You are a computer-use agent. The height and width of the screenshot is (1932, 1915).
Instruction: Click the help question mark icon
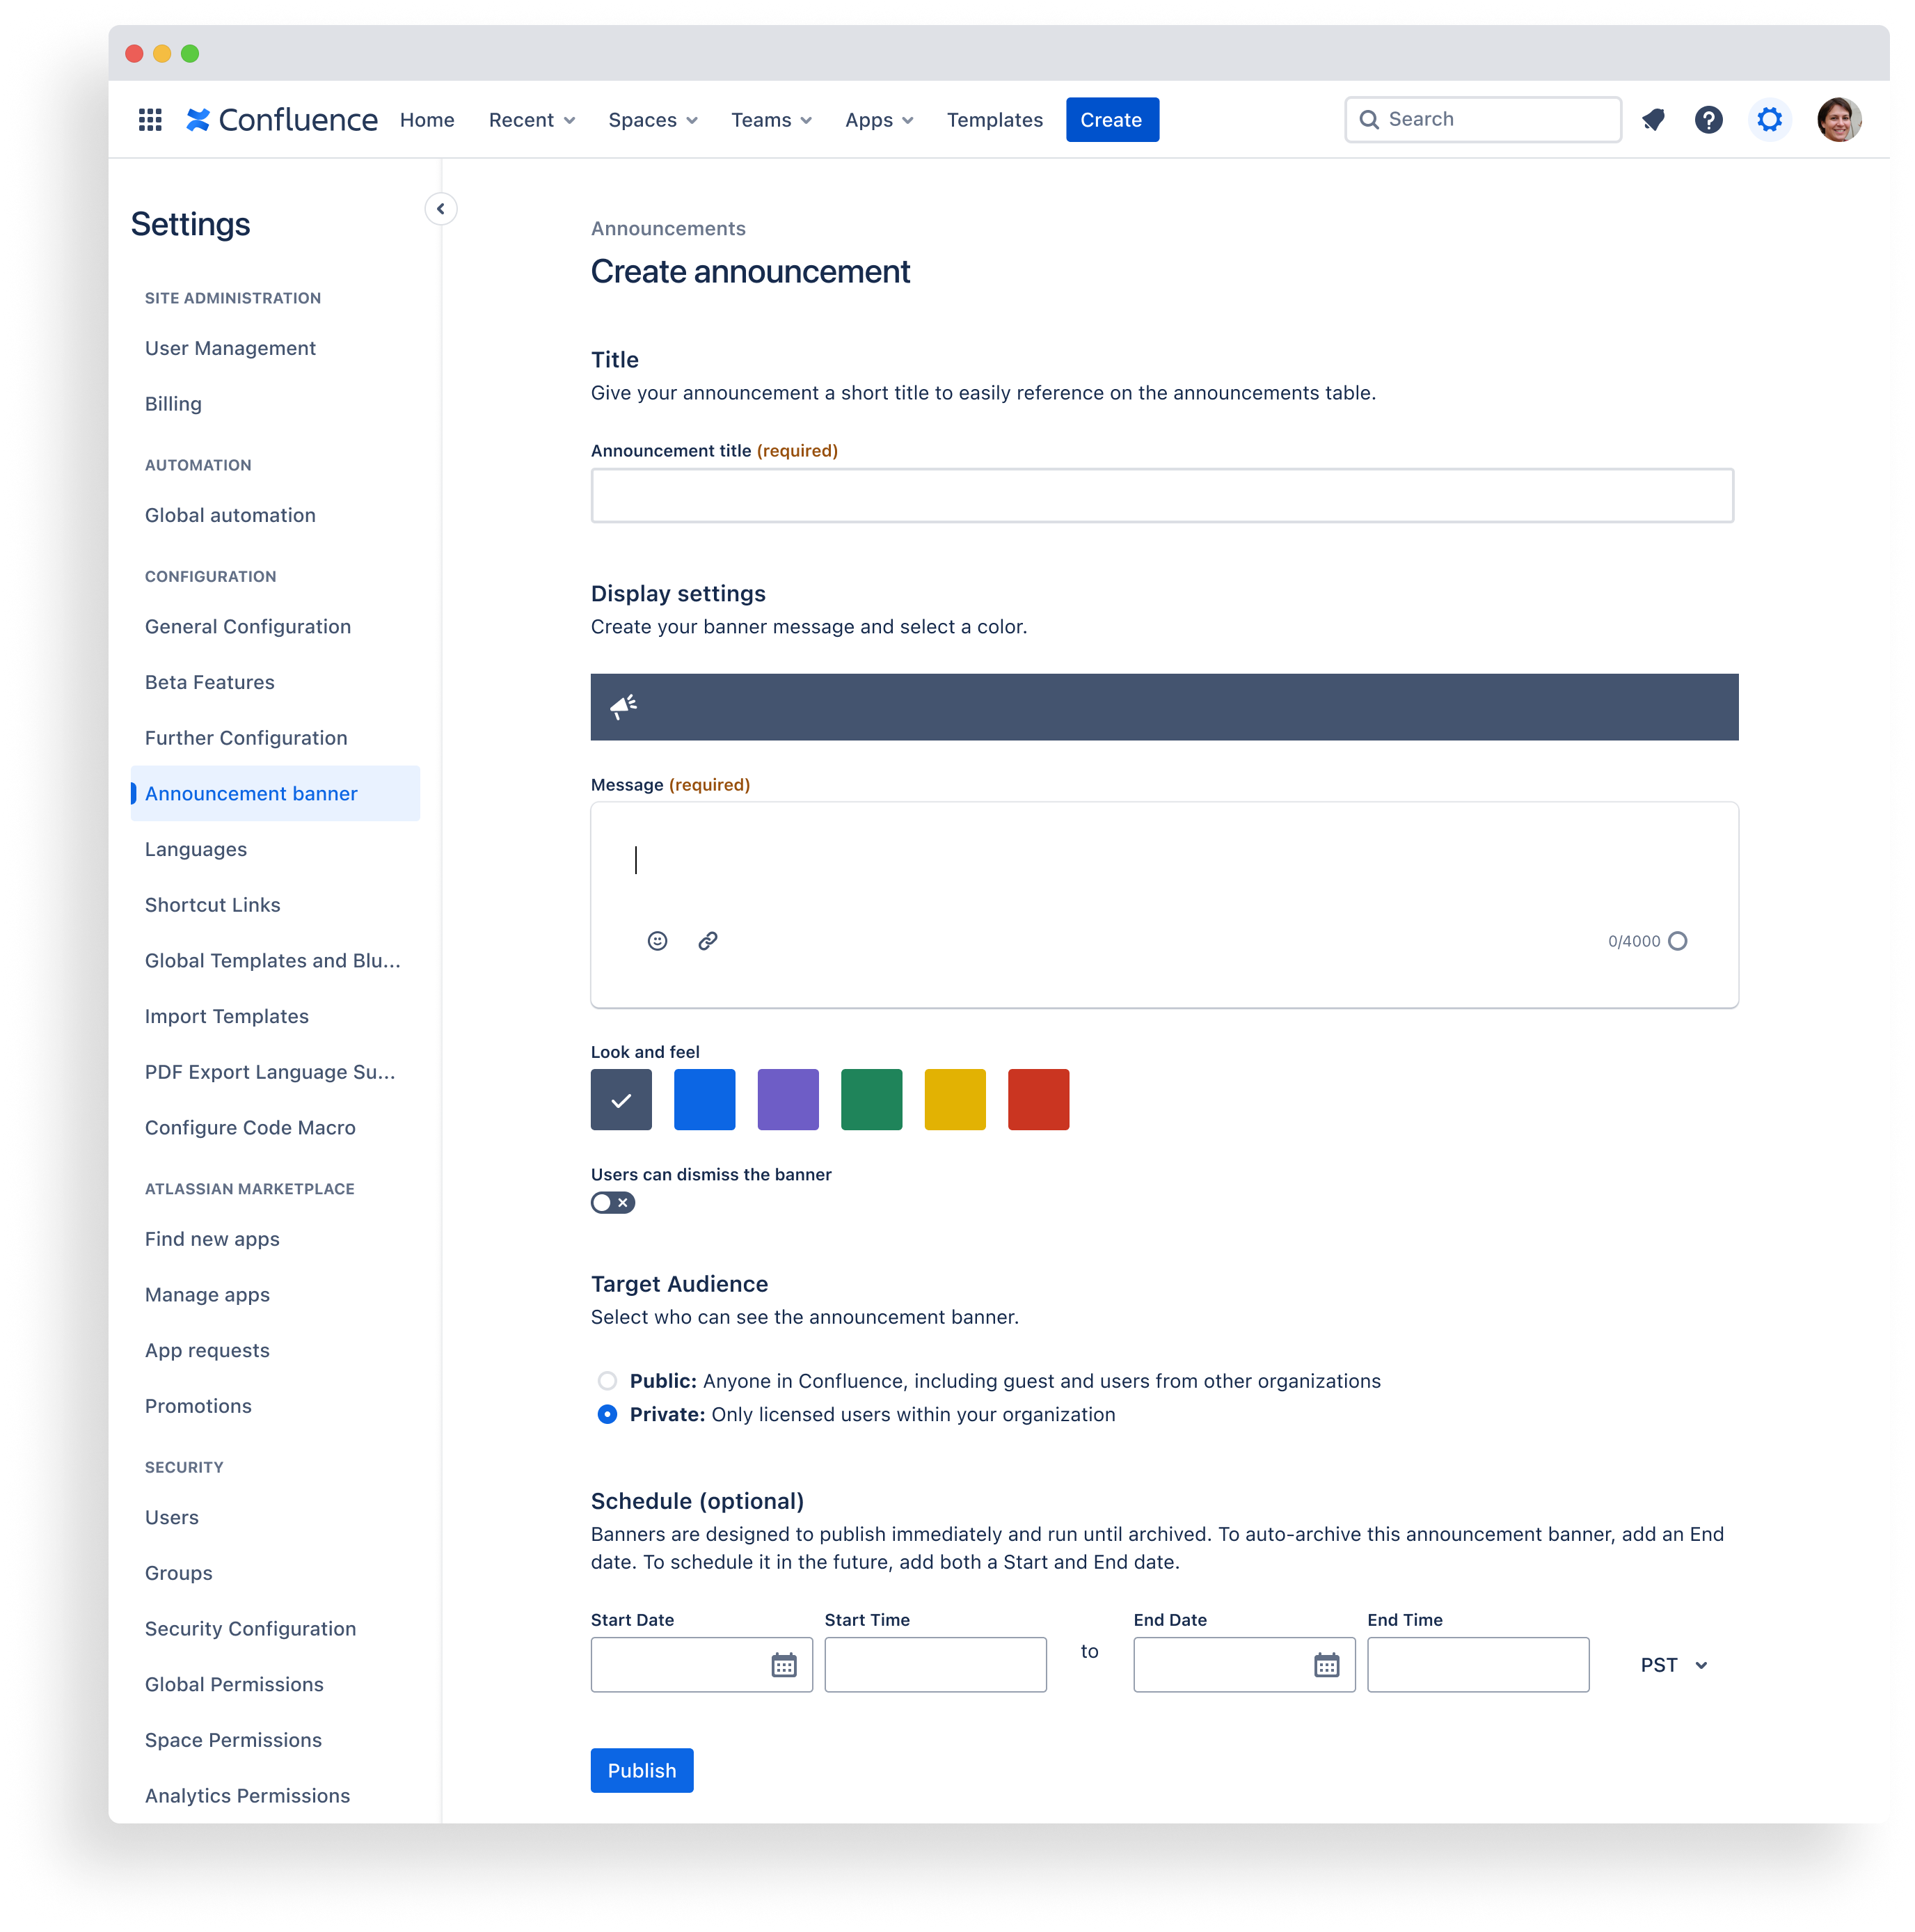coord(1708,119)
